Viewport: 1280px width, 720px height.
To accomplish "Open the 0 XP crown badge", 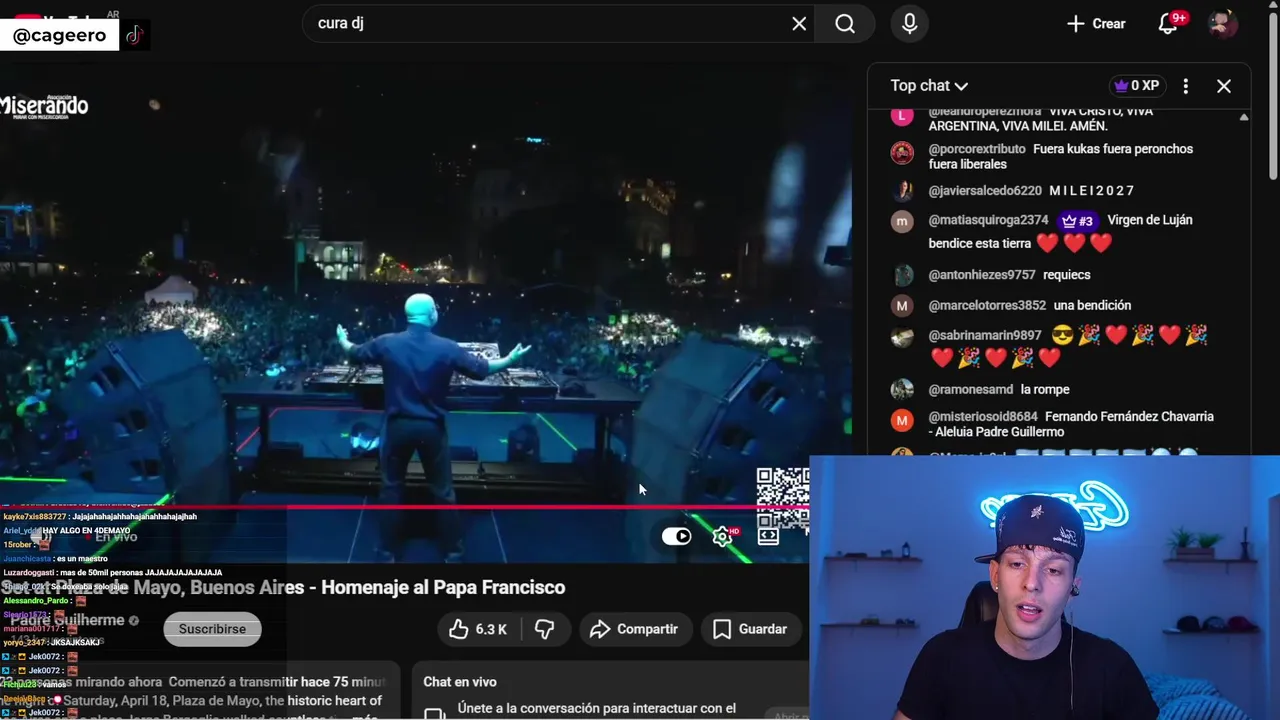I will click(1136, 86).
